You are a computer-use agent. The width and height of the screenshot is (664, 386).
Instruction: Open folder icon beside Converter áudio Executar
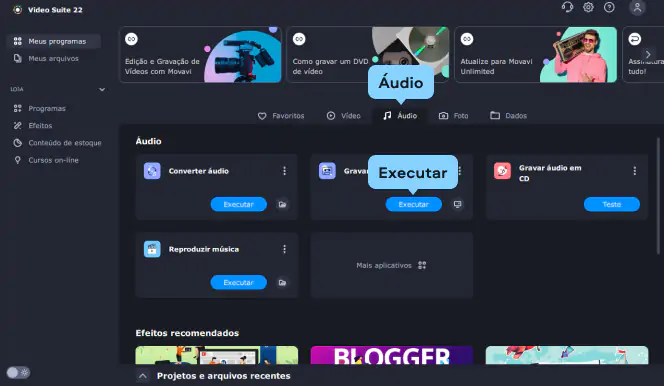(282, 204)
